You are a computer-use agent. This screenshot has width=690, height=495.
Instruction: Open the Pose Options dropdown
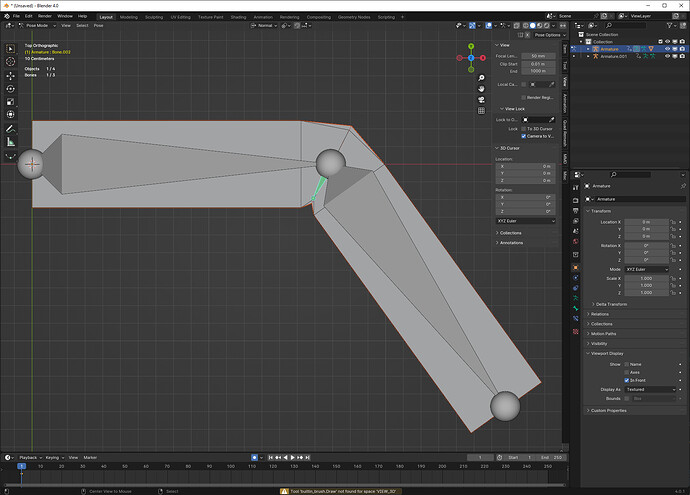[x=550, y=35]
